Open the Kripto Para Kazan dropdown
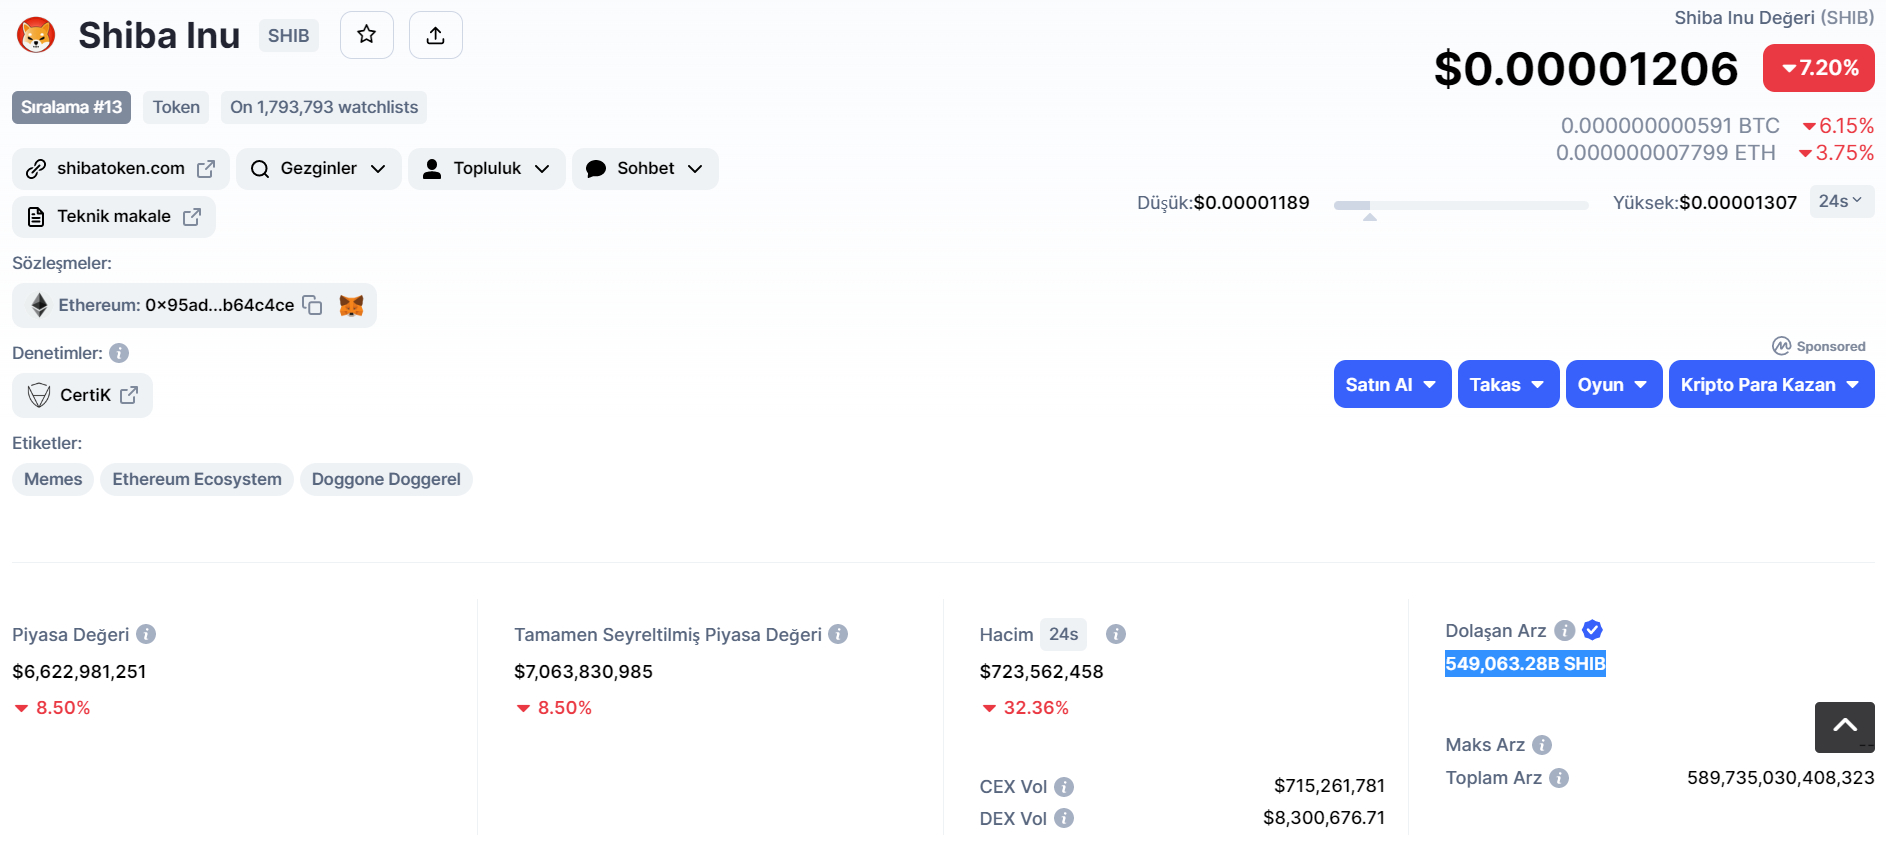1886x856 pixels. click(x=1771, y=385)
